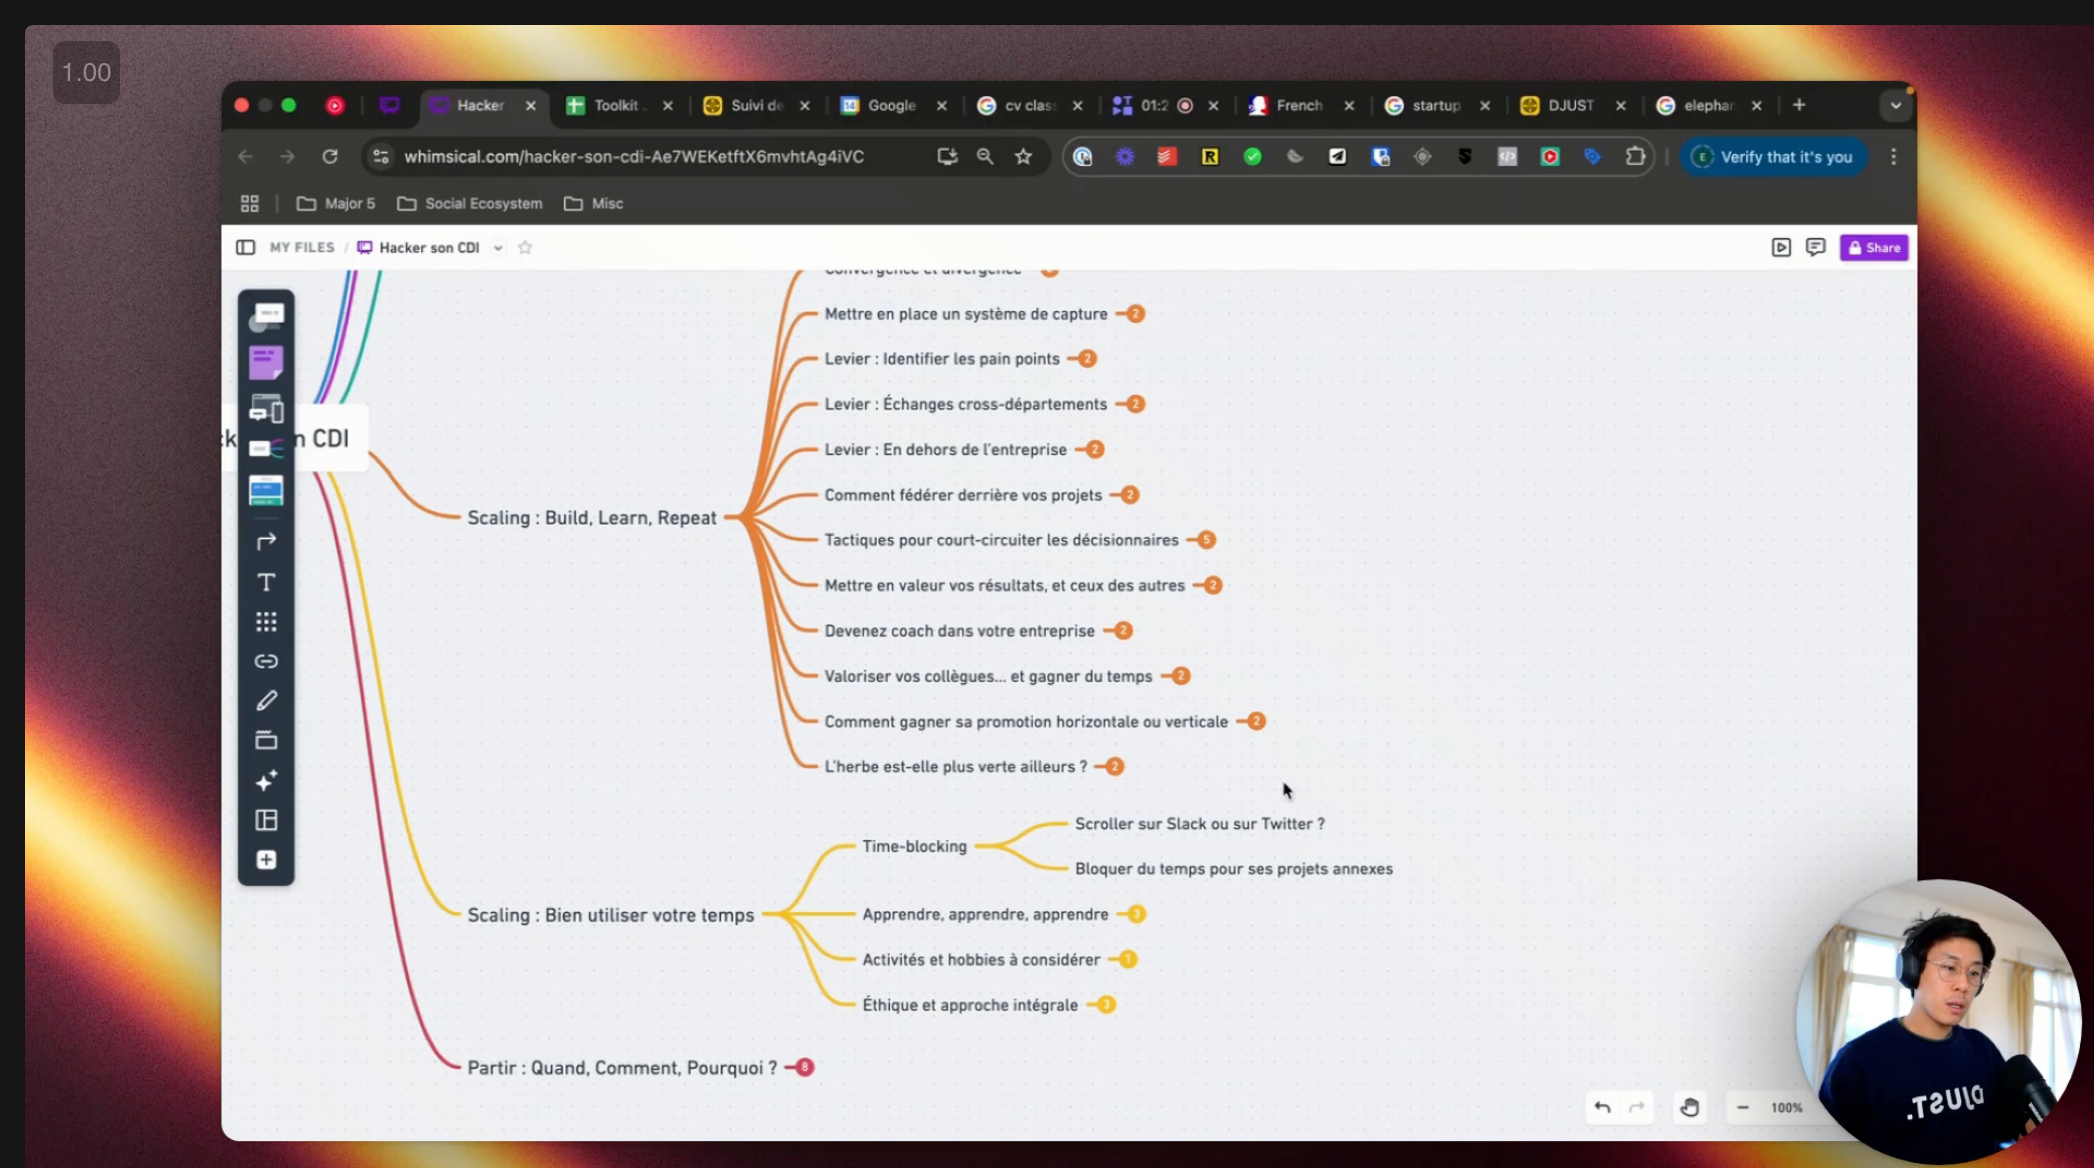Image resolution: width=2094 pixels, height=1168 pixels.
Task: Click the zoom out minus control
Action: click(1743, 1107)
